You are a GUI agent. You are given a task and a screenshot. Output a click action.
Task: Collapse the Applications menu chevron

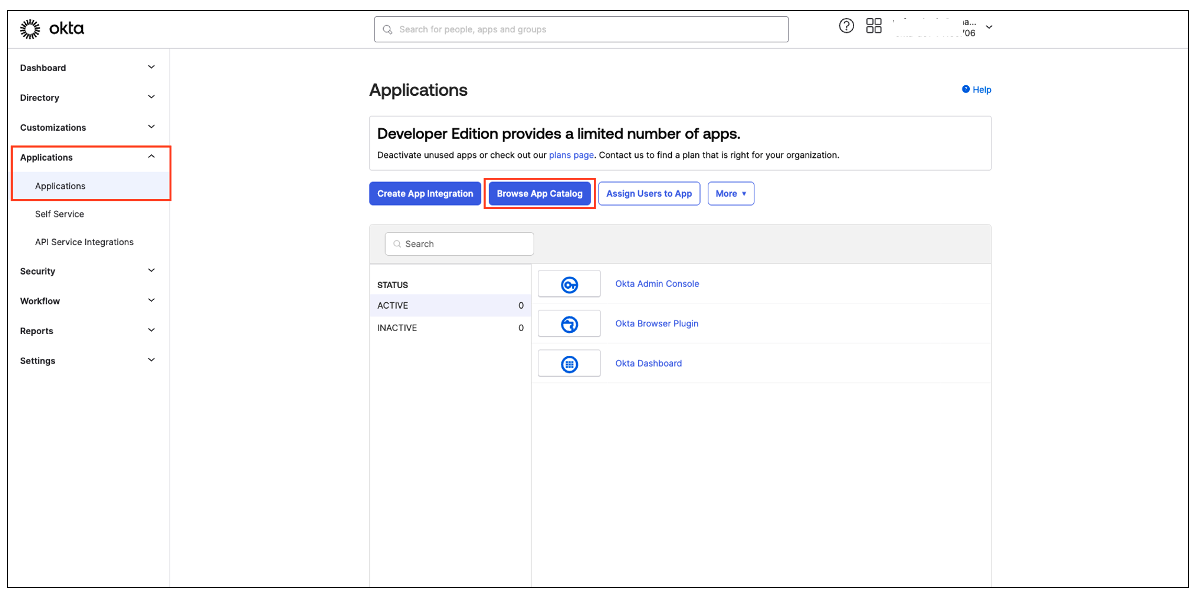[151, 157]
